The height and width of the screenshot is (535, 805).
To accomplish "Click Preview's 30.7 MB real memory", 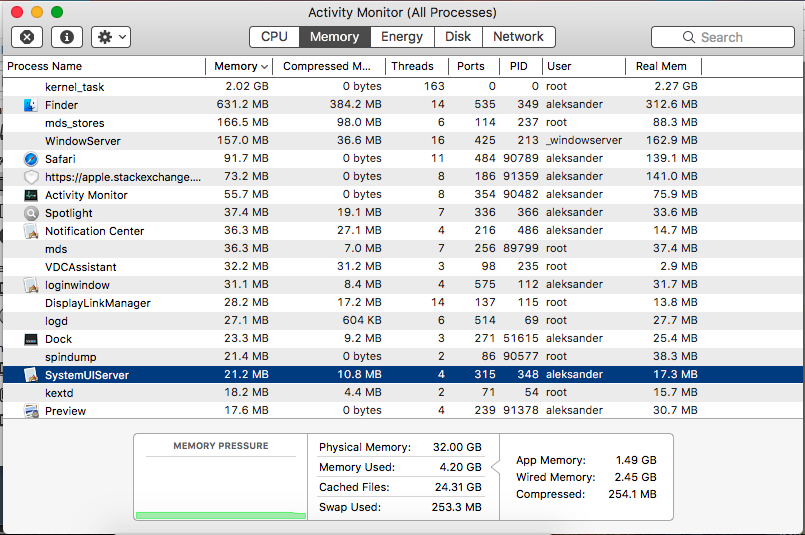I will (x=675, y=410).
